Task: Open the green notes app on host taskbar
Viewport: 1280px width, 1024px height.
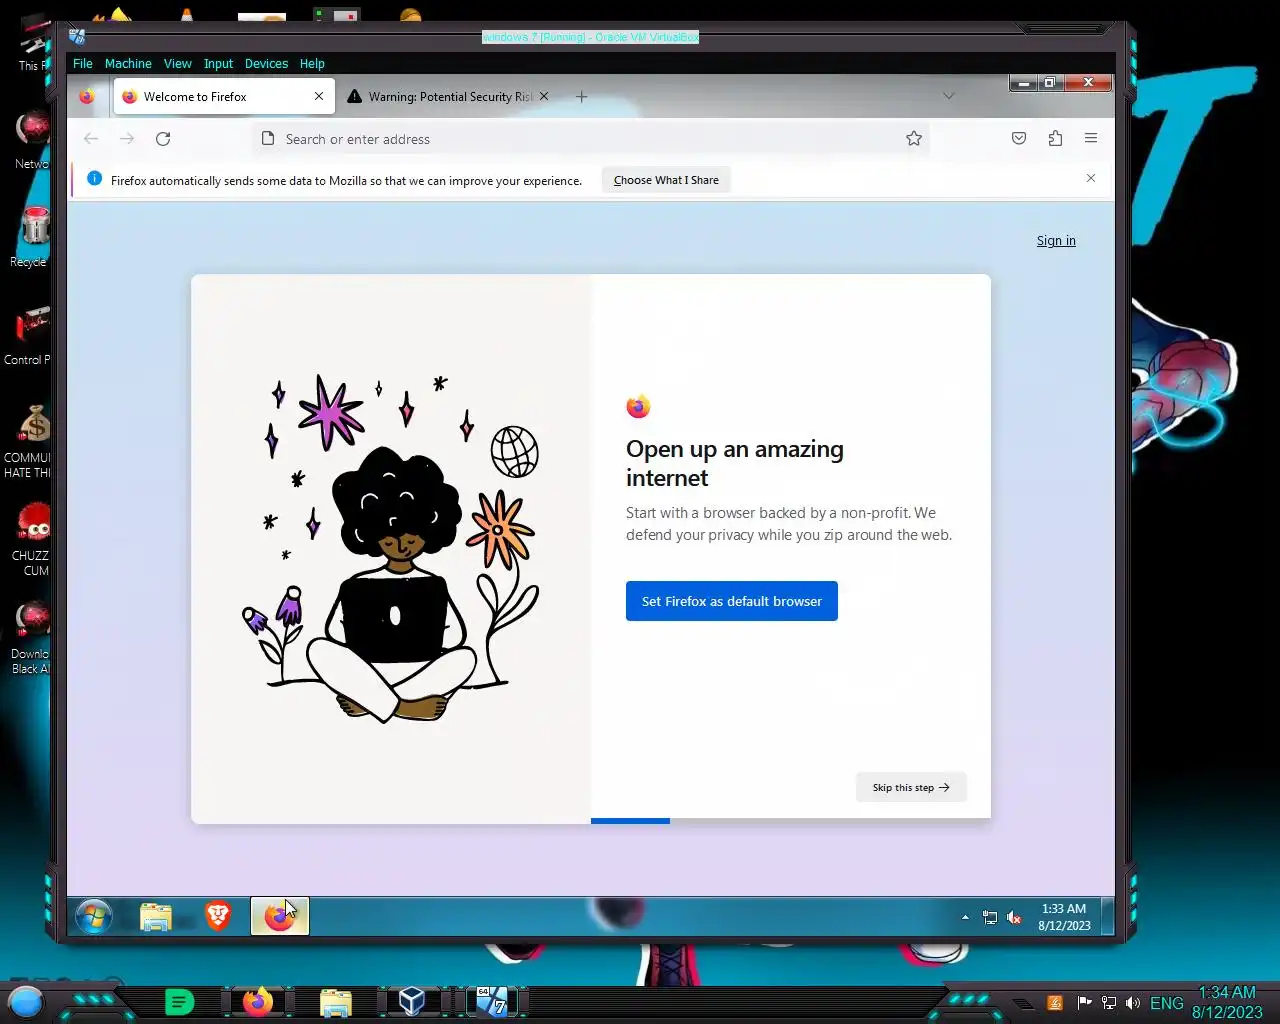Action: (179, 1001)
